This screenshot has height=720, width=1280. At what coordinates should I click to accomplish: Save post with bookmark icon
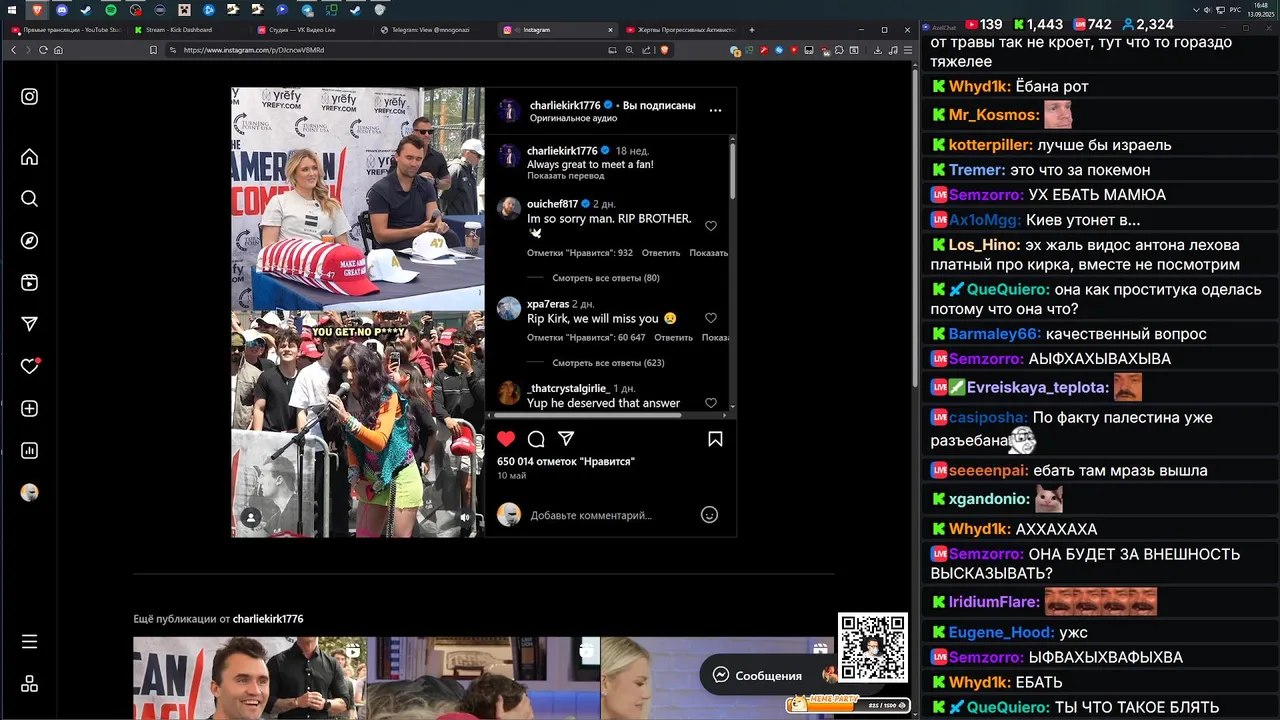tap(715, 439)
